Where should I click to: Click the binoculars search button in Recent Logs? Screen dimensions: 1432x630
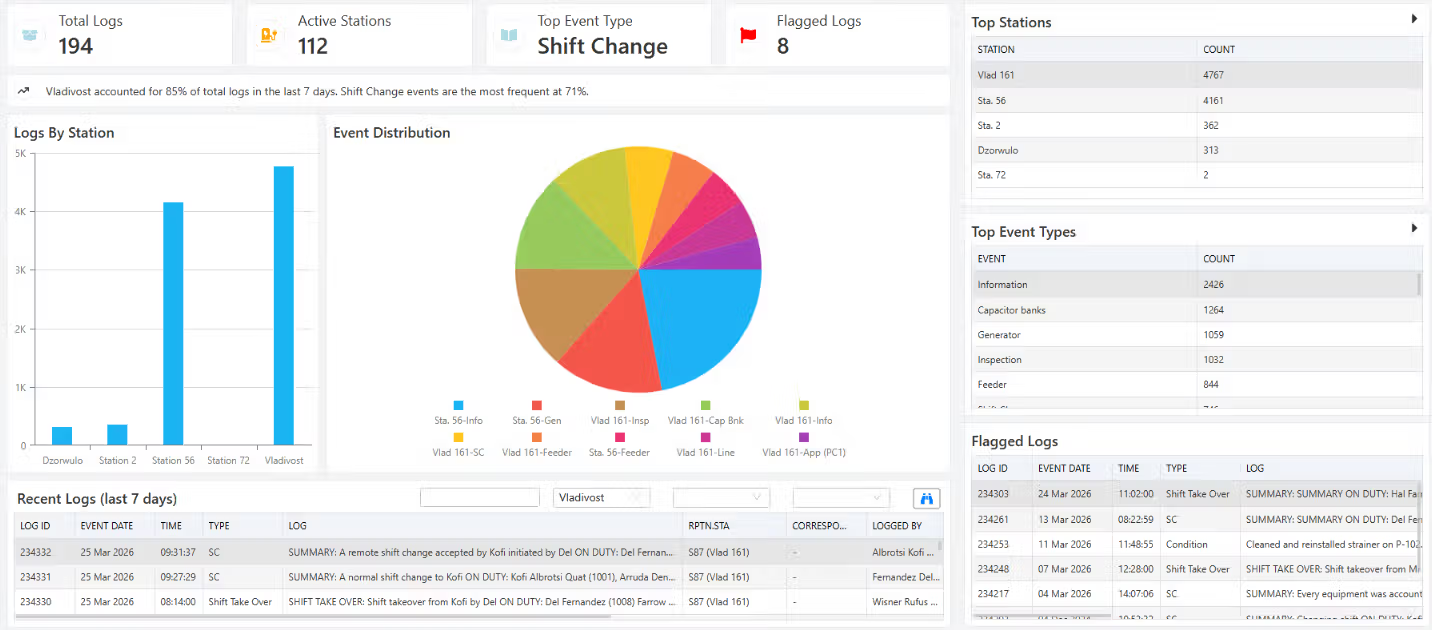point(927,498)
